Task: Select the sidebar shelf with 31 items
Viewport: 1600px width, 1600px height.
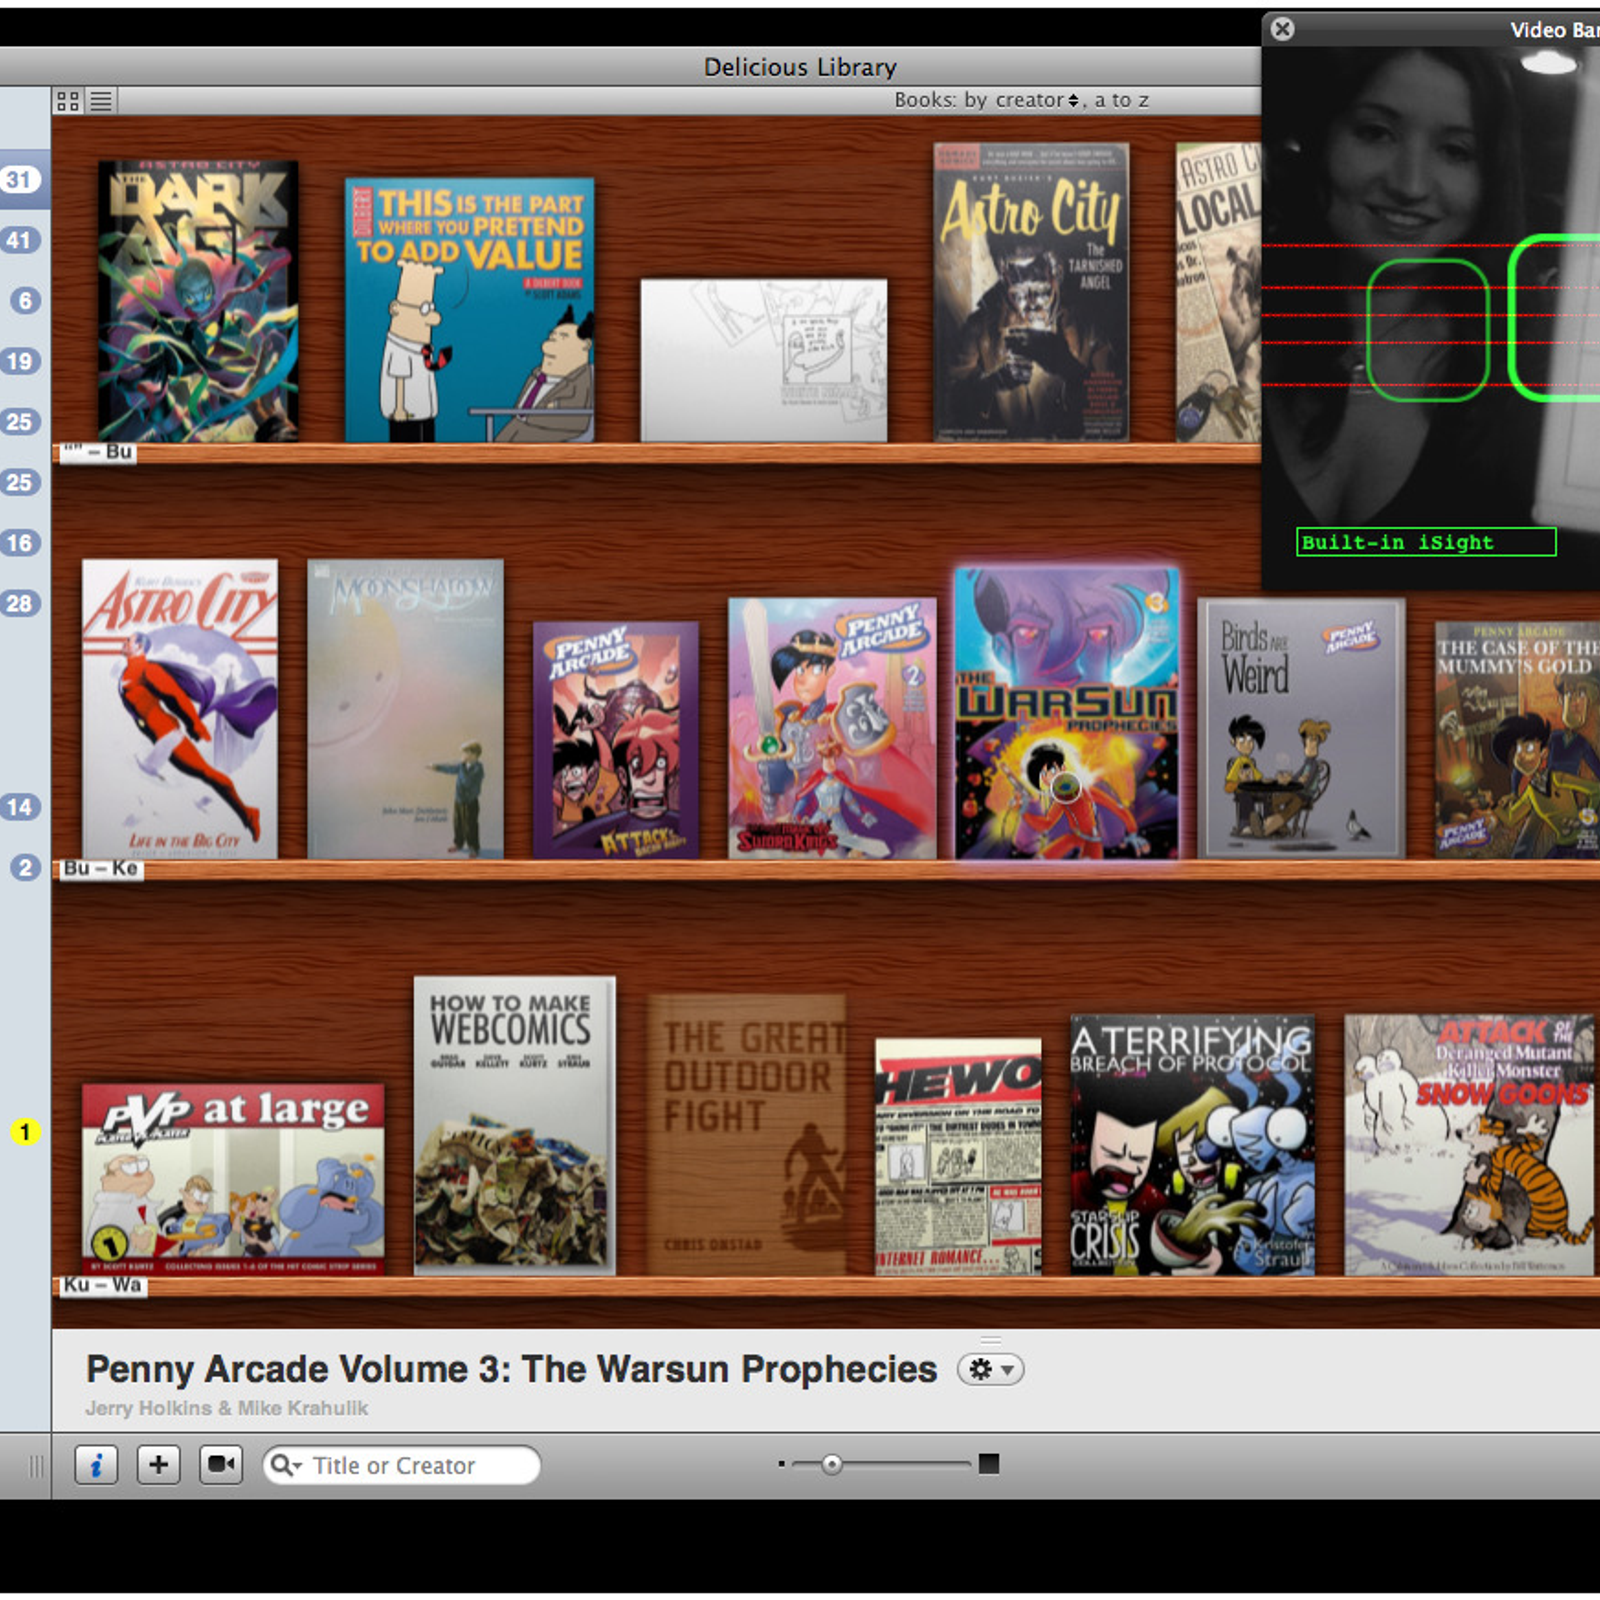Action: point(20,180)
